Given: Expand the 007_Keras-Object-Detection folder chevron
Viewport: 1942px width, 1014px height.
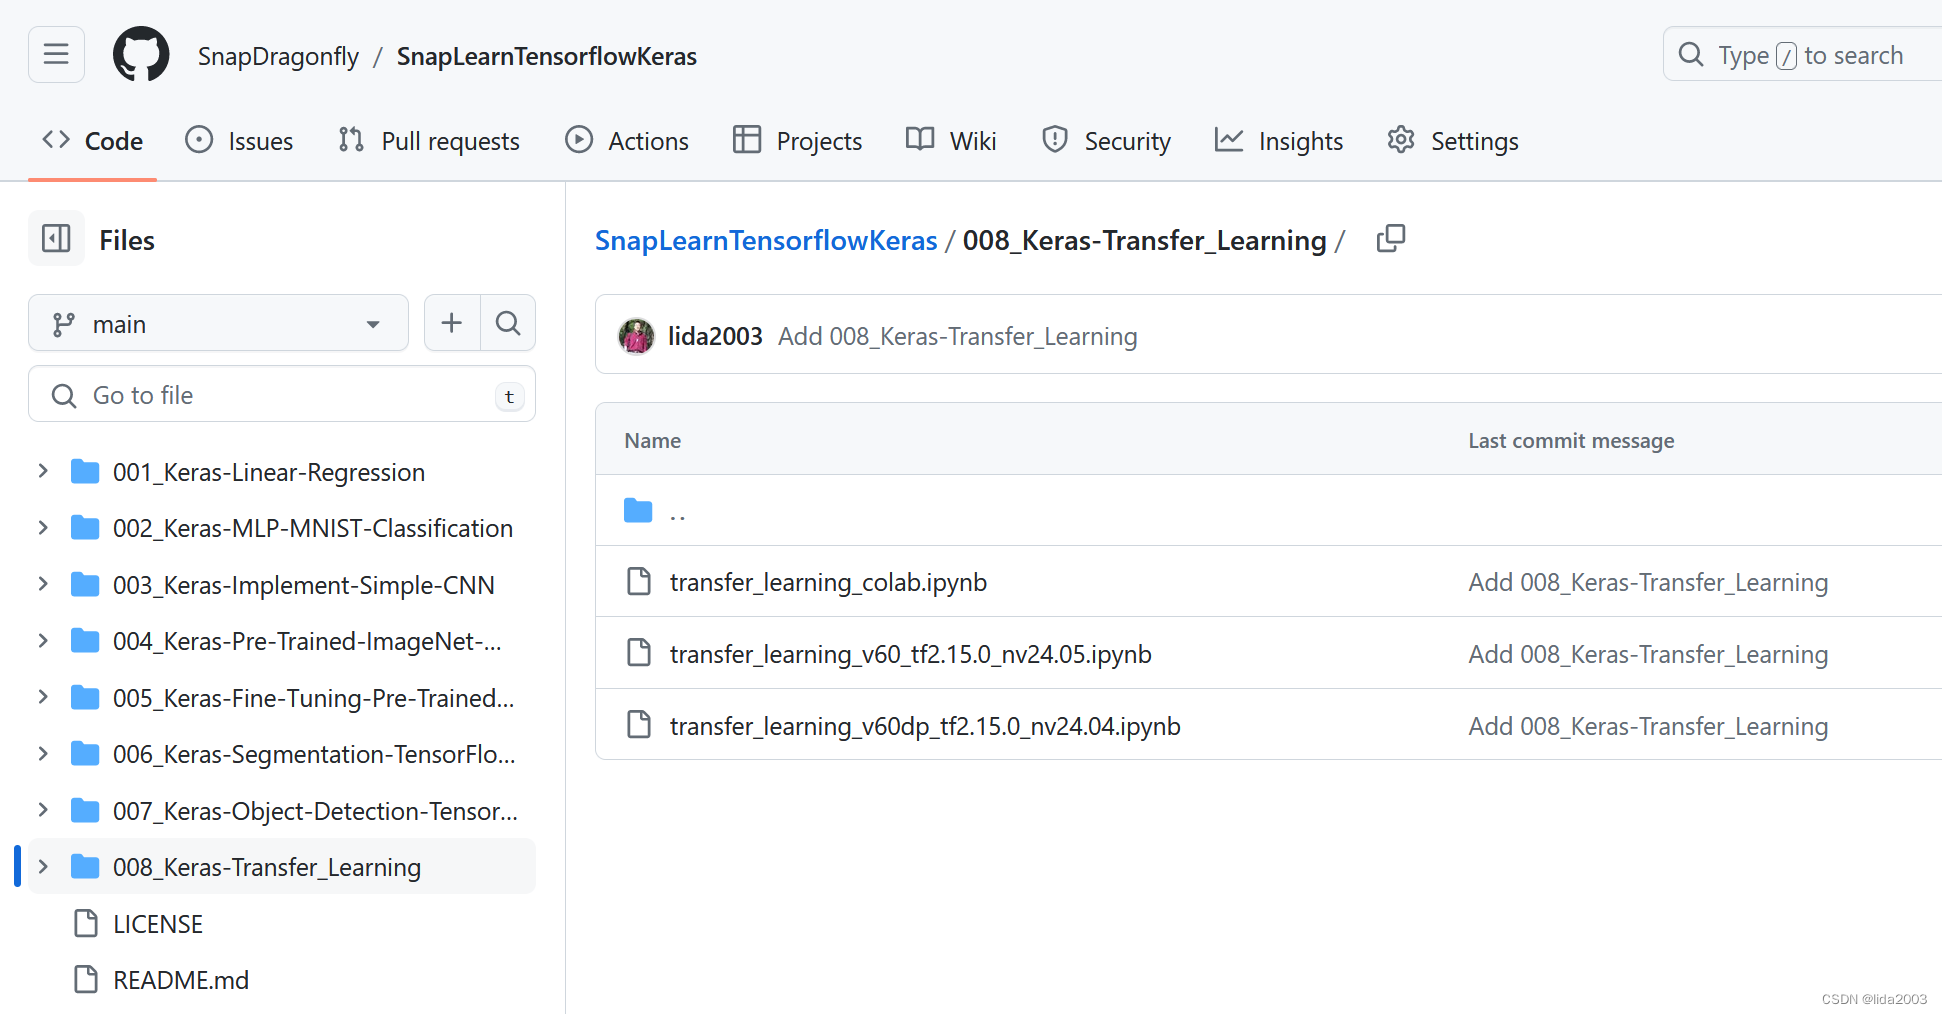Looking at the screenshot, I should (x=43, y=810).
